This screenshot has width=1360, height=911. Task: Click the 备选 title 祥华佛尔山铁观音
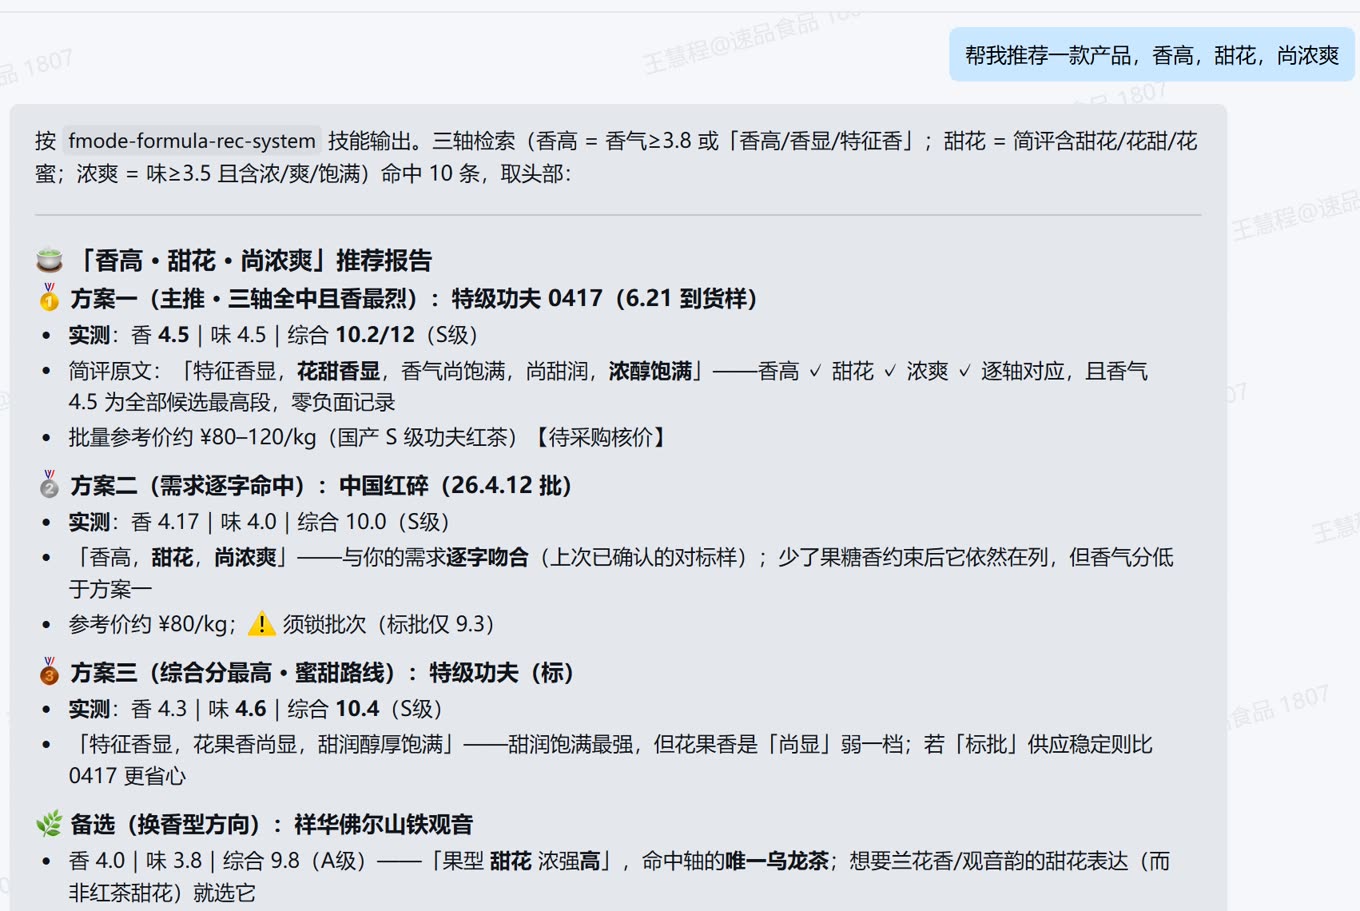(x=383, y=824)
